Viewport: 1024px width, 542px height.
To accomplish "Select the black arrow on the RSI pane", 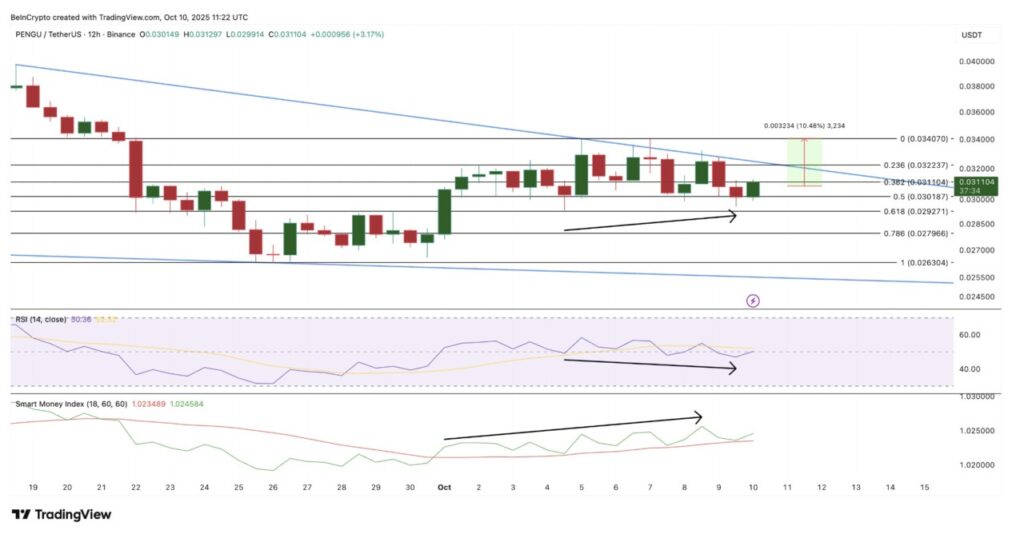I will [650, 364].
